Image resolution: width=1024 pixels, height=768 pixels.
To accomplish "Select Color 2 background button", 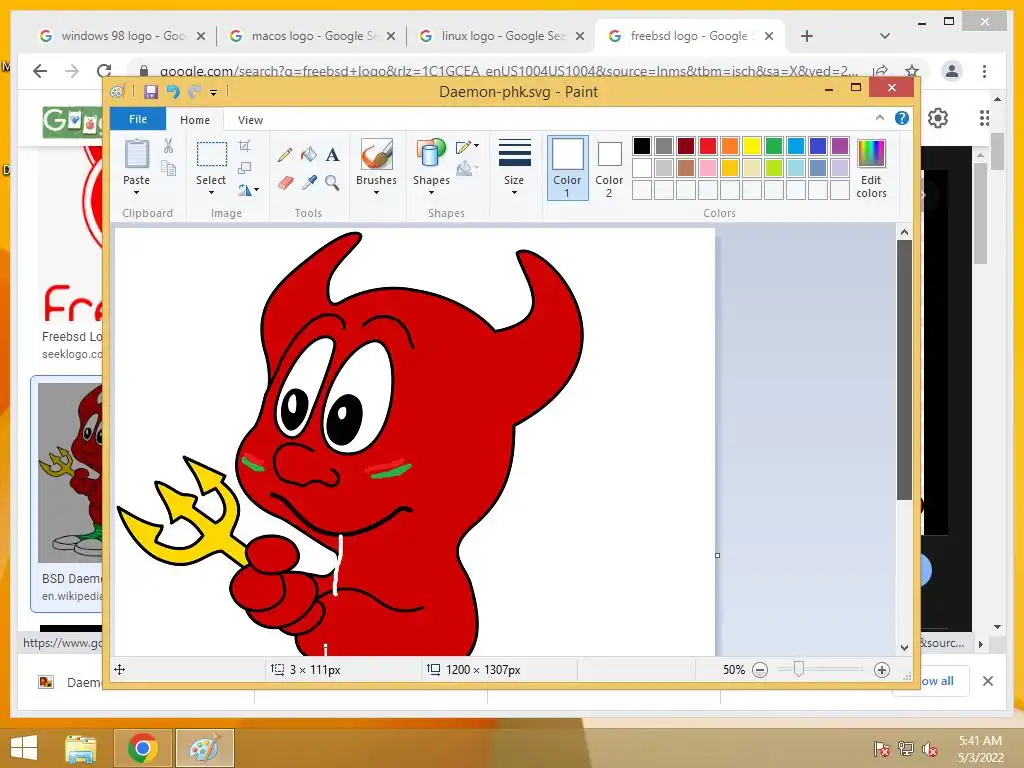I will [x=609, y=167].
